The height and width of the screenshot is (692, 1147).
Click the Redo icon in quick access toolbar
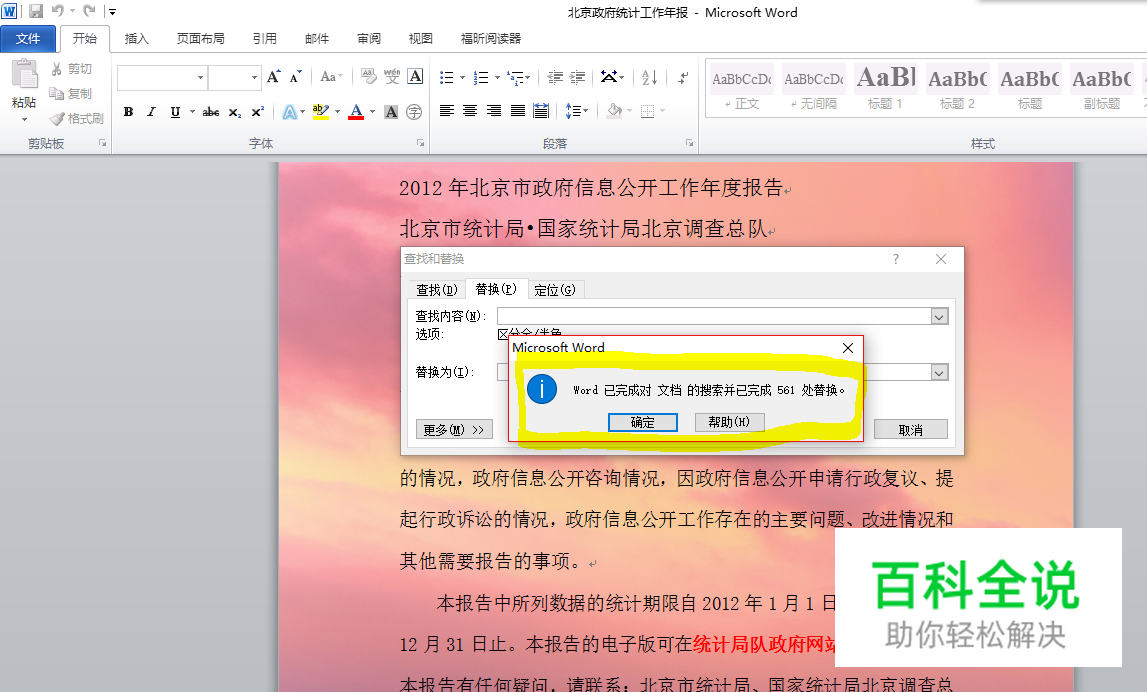[89, 11]
